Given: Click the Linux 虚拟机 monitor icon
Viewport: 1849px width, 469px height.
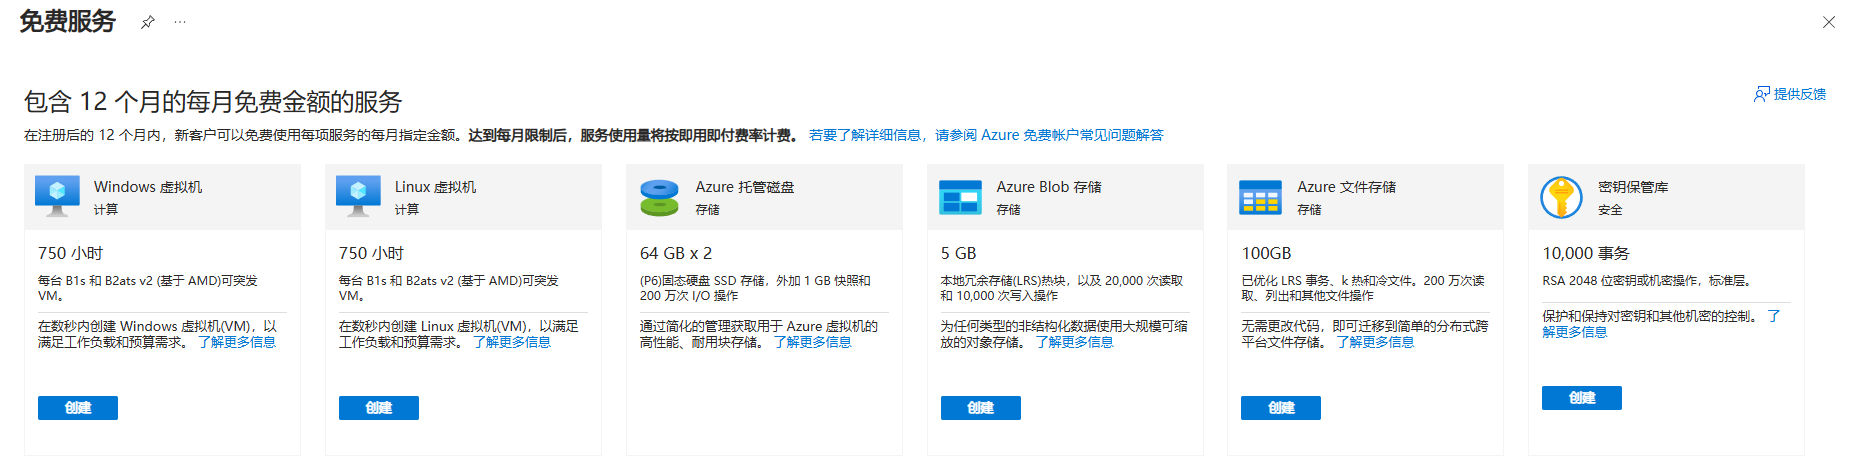Looking at the screenshot, I should (358, 196).
